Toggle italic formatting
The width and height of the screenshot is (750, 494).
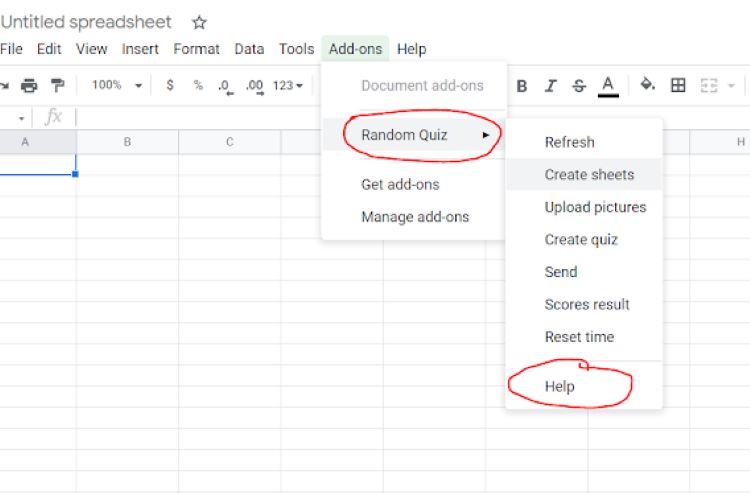pos(551,86)
